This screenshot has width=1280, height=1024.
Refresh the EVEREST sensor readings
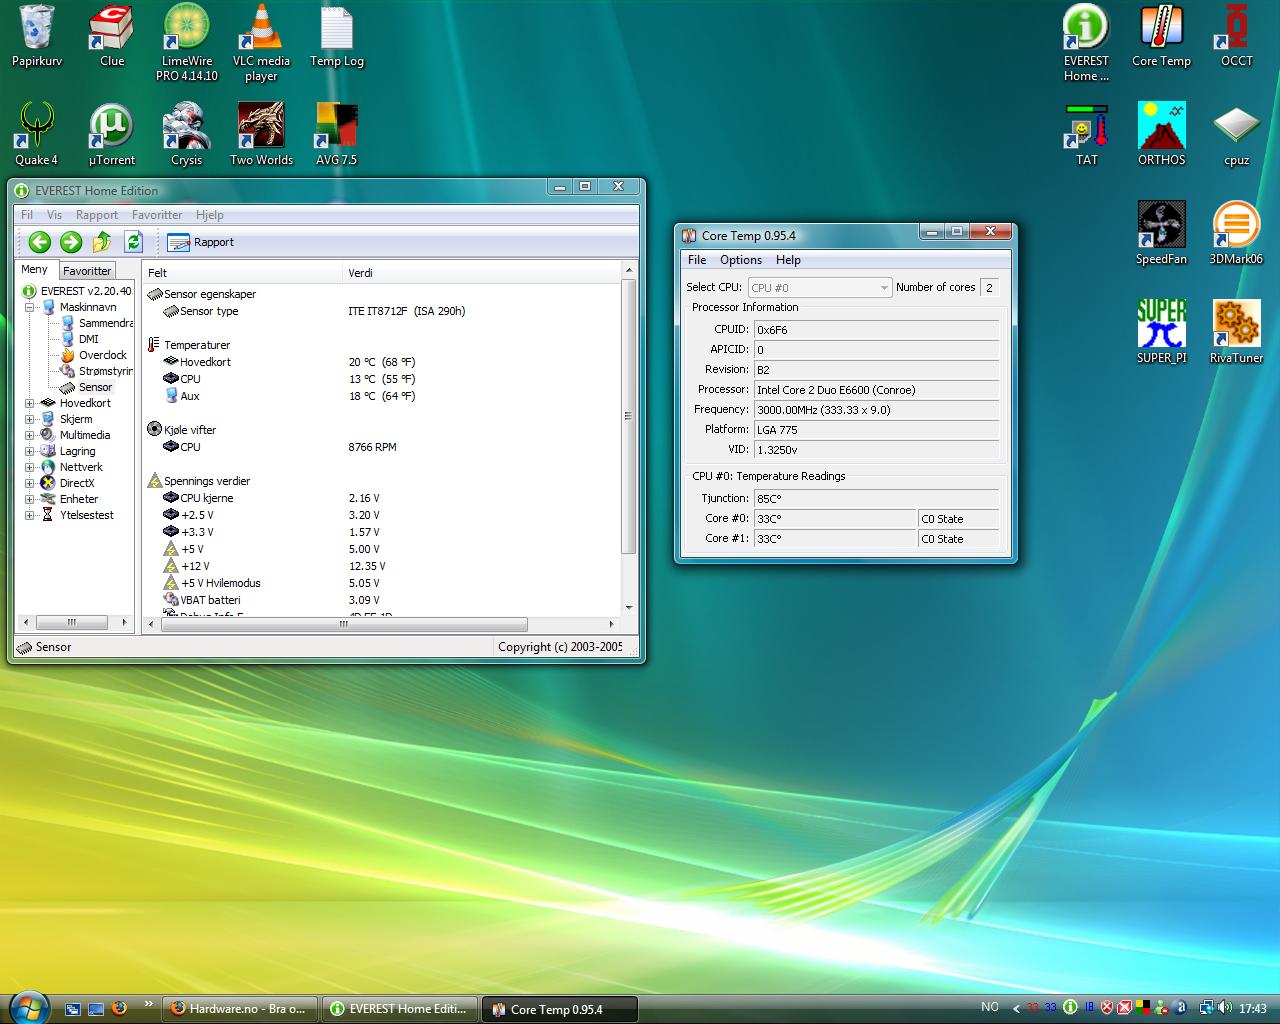[133, 242]
